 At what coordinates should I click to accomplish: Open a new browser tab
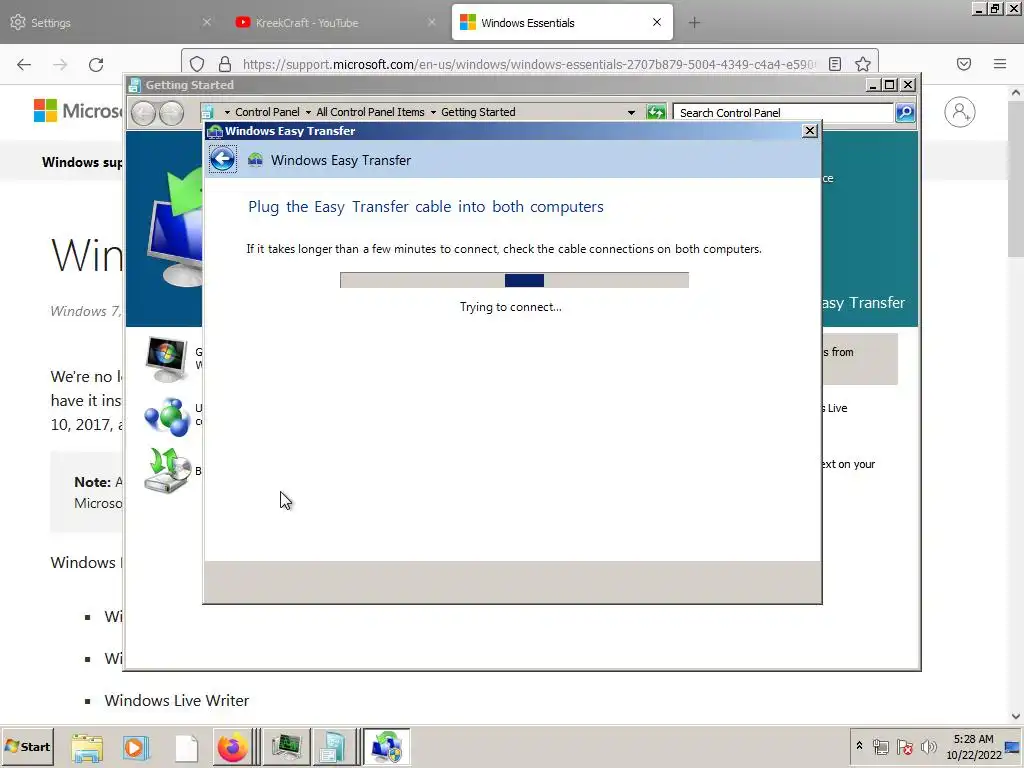point(694,23)
